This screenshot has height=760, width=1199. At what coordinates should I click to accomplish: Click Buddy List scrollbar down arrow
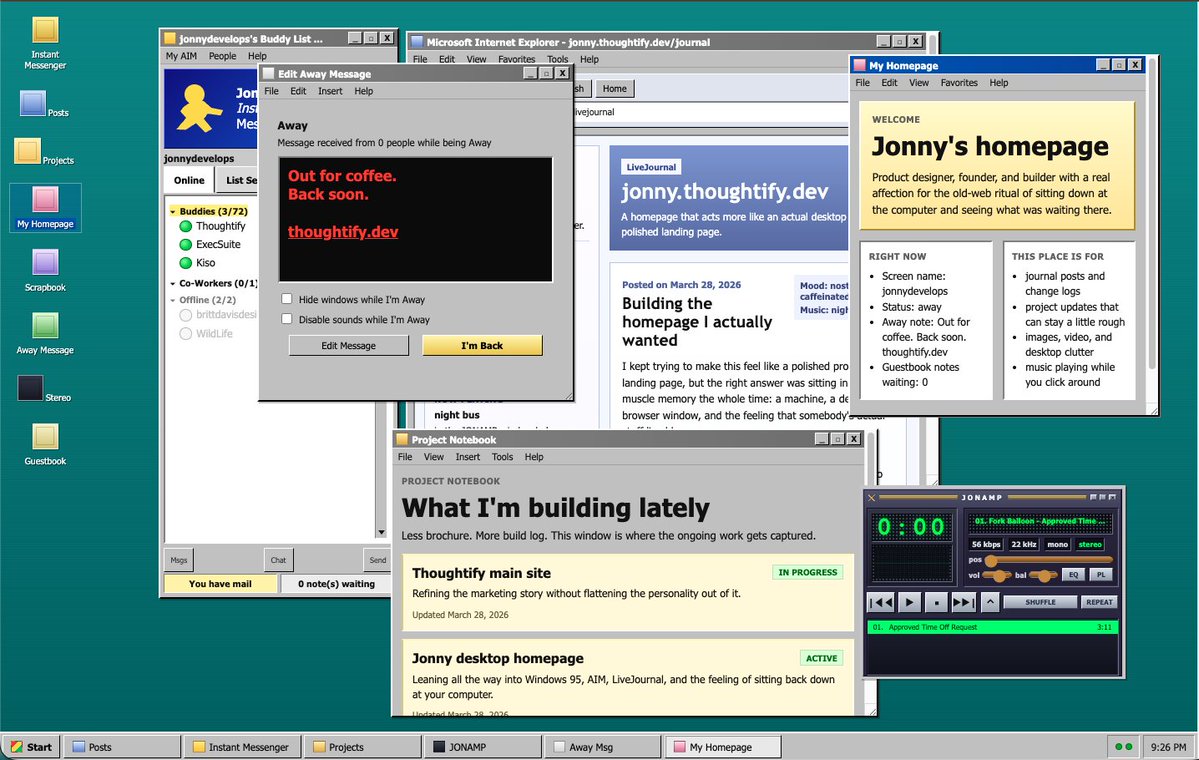381,532
